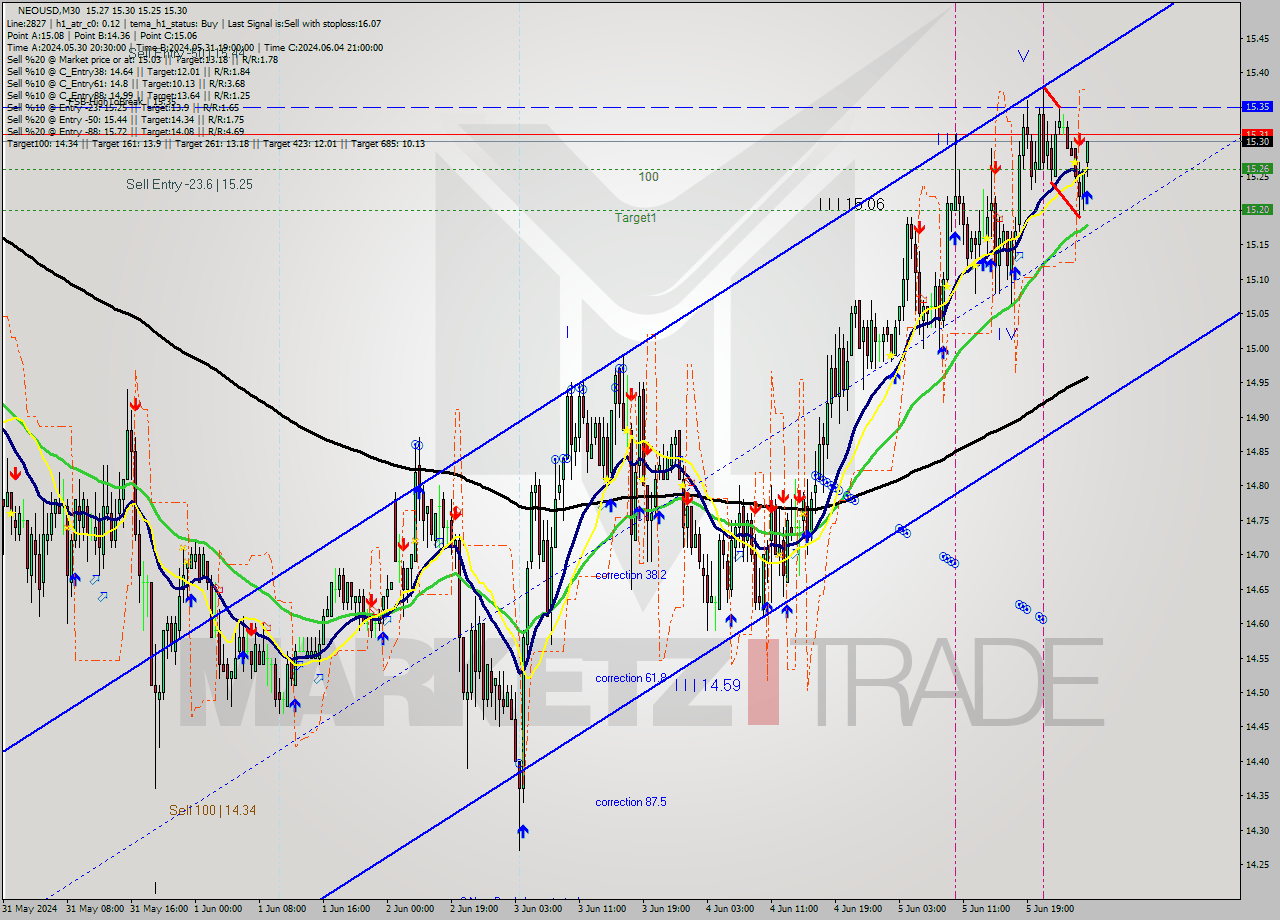Select the 'Sell %20 @ Entry -88: 15.72' line

tap(125, 131)
